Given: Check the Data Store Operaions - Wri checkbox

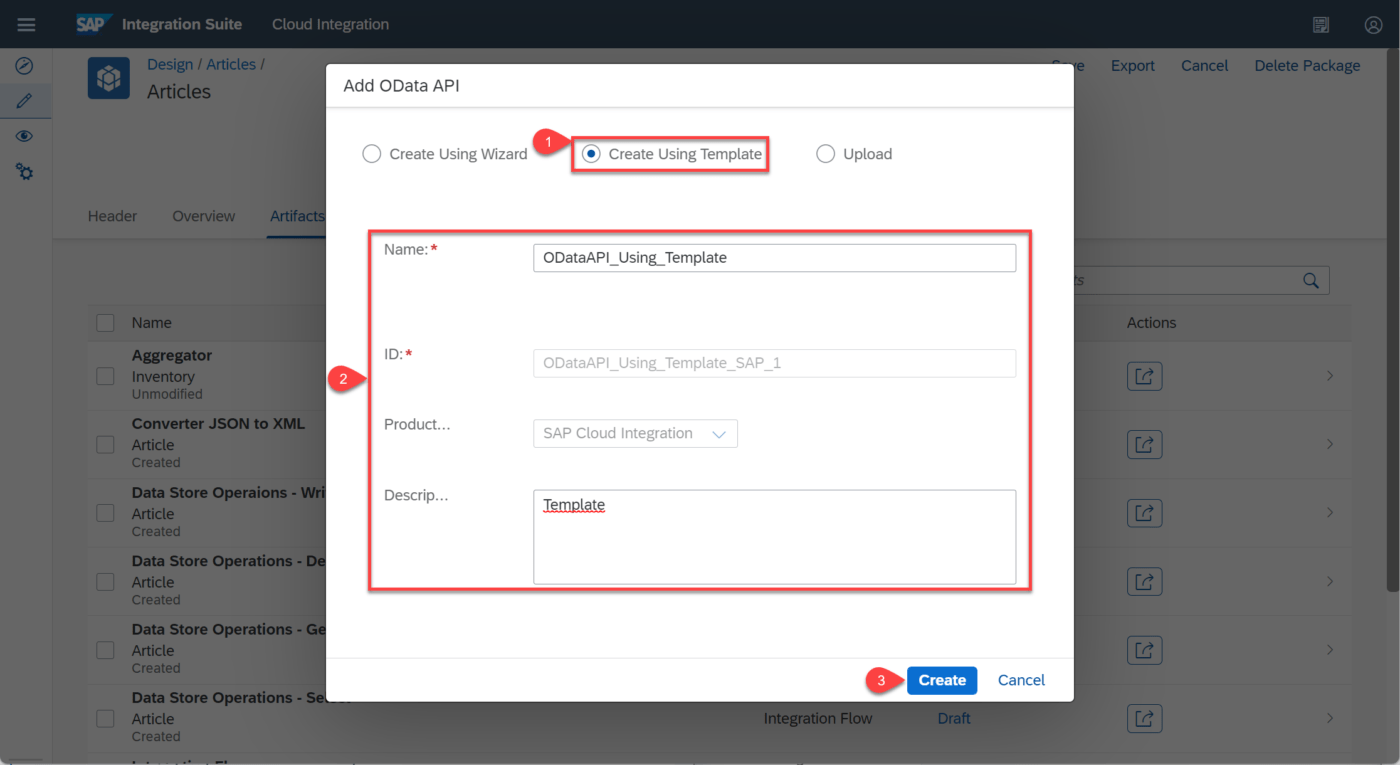Looking at the screenshot, I should point(105,513).
